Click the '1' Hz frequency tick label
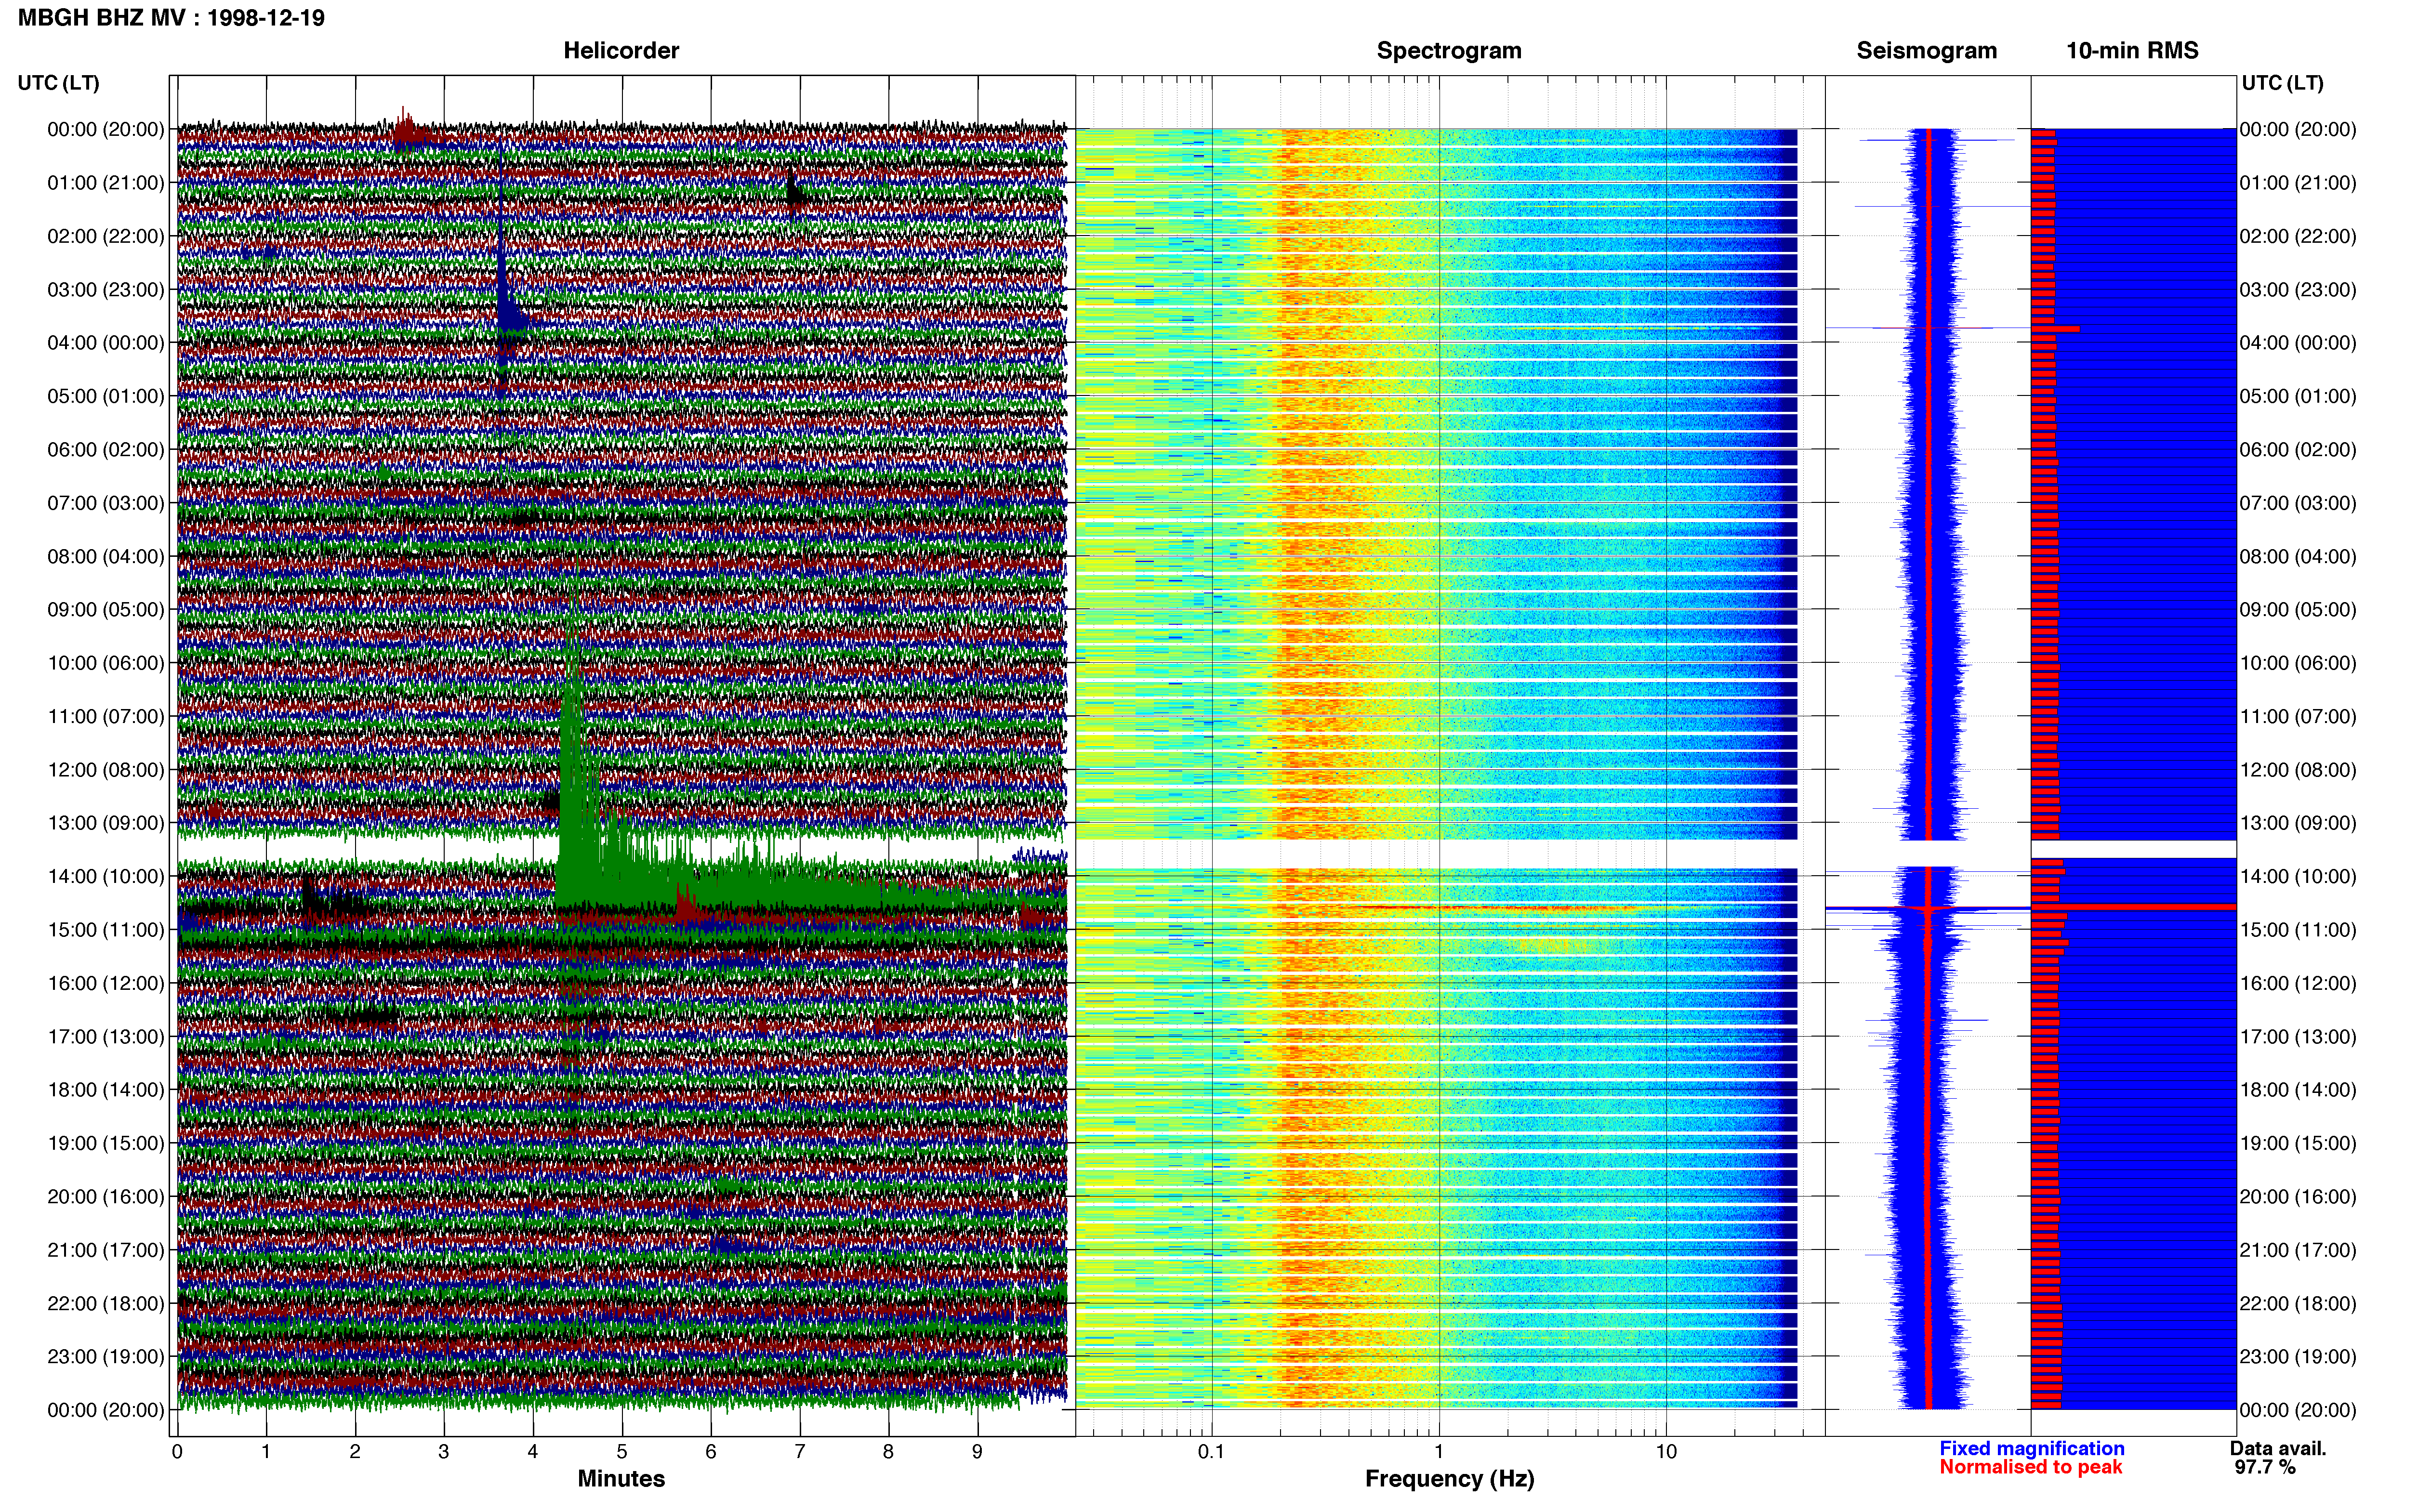Screen dimensions: 2418x1512 click(x=1439, y=1451)
